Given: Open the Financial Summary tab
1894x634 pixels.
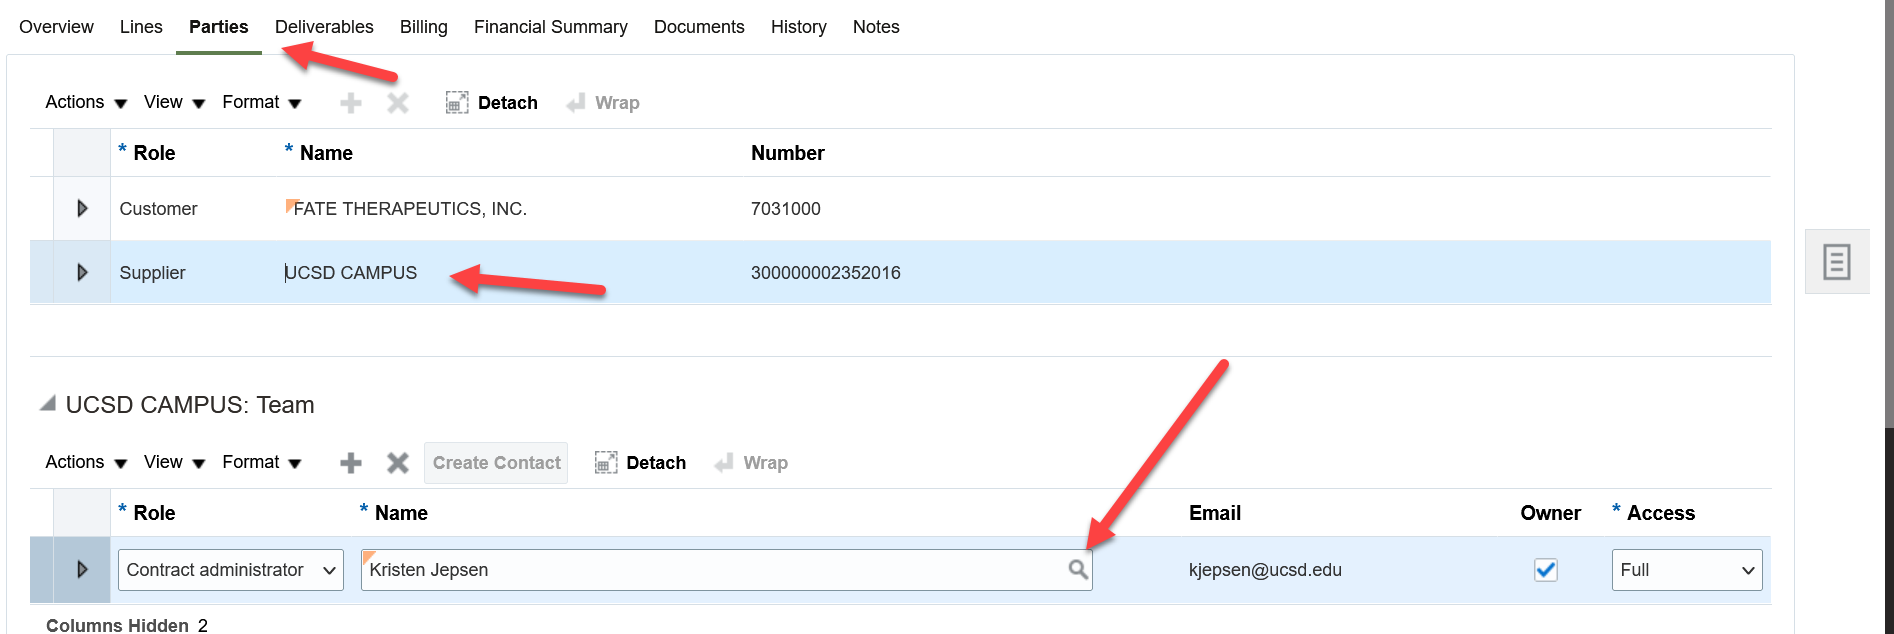Looking at the screenshot, I should point(551,27).
